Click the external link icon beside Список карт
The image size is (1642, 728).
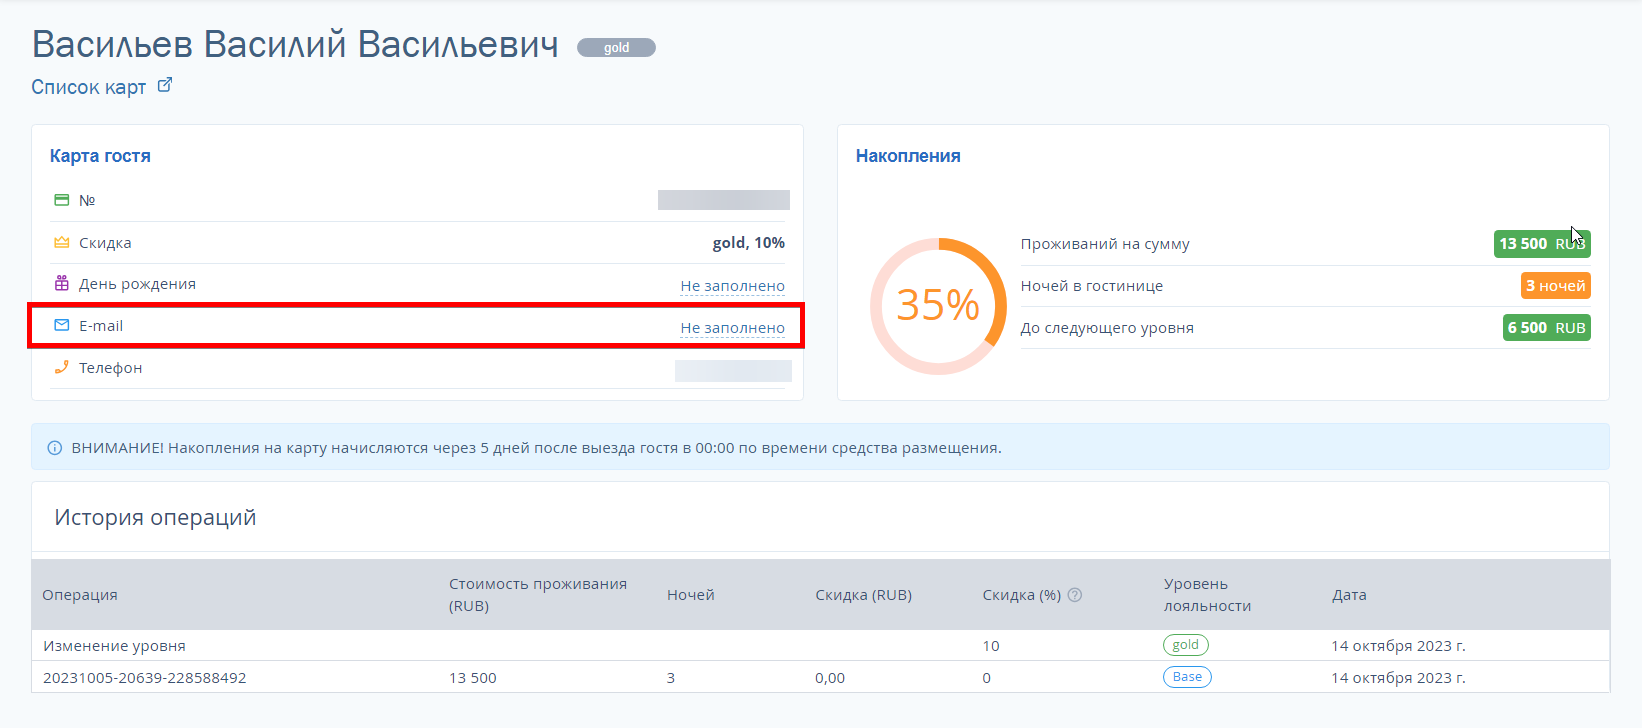click(x=165, y=85)
